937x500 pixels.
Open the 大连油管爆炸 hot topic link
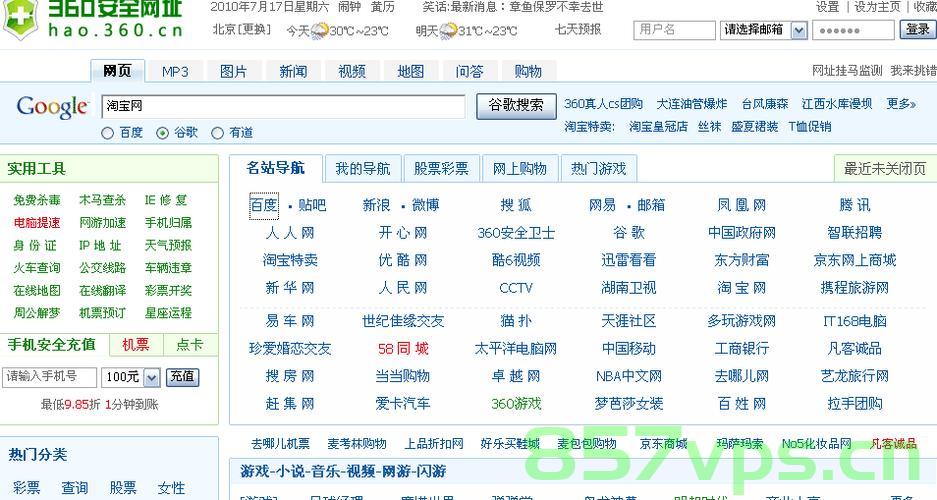(x=691, y=104)
